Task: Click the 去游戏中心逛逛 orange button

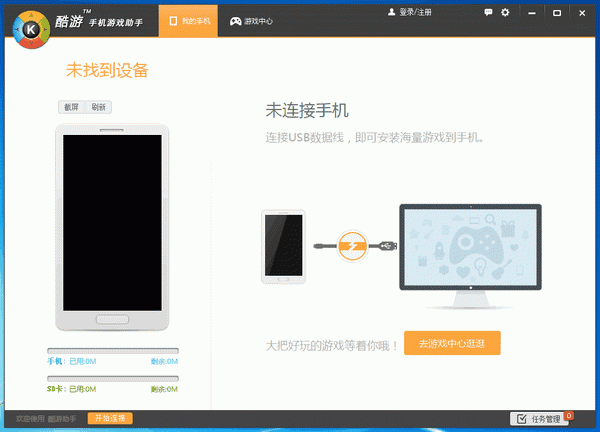Action: pyautogui.click(x=452, y=343)
